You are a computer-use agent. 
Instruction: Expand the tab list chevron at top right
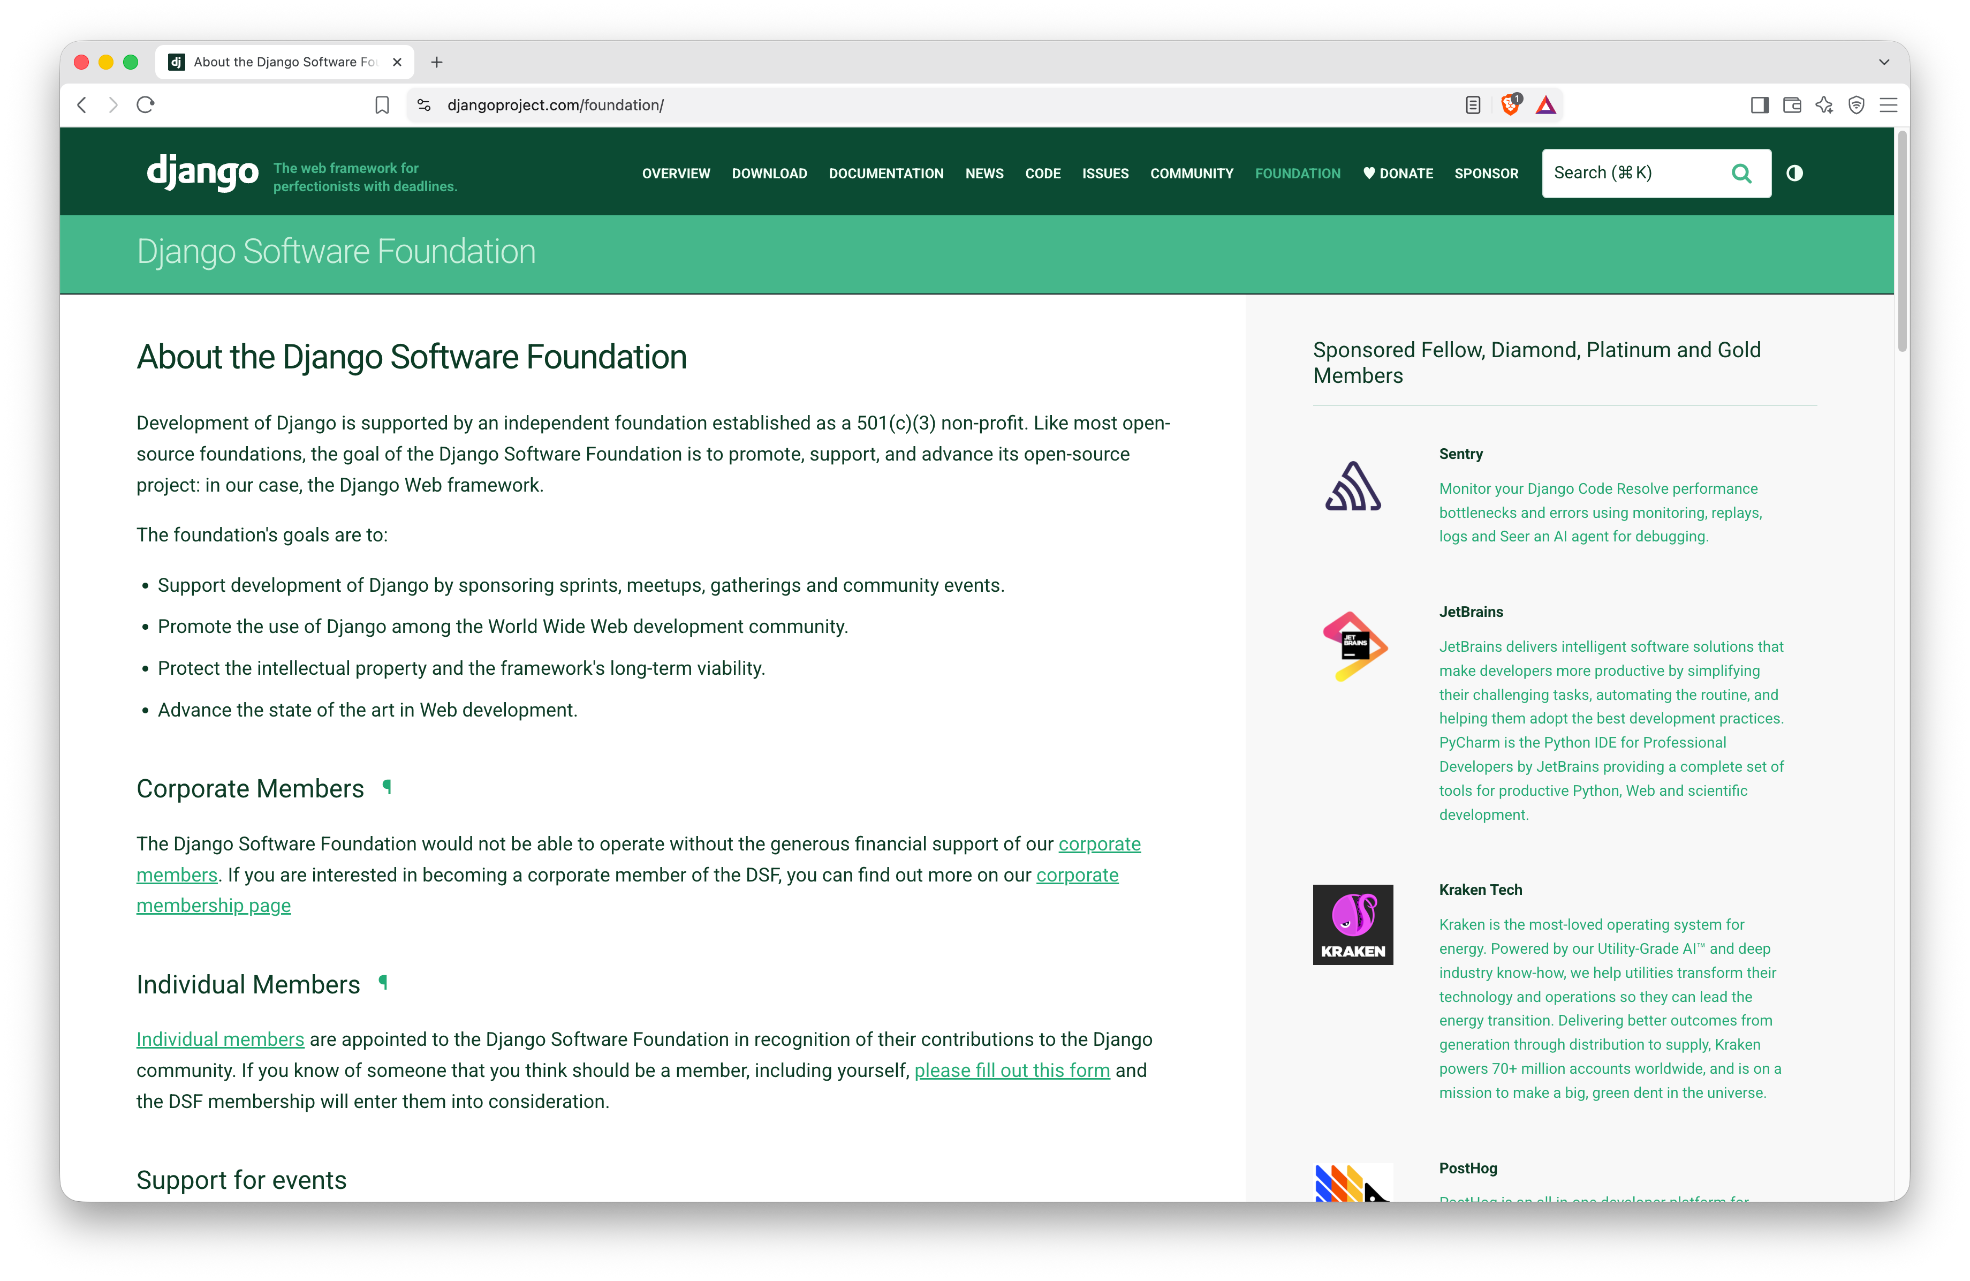point(1884,62)
